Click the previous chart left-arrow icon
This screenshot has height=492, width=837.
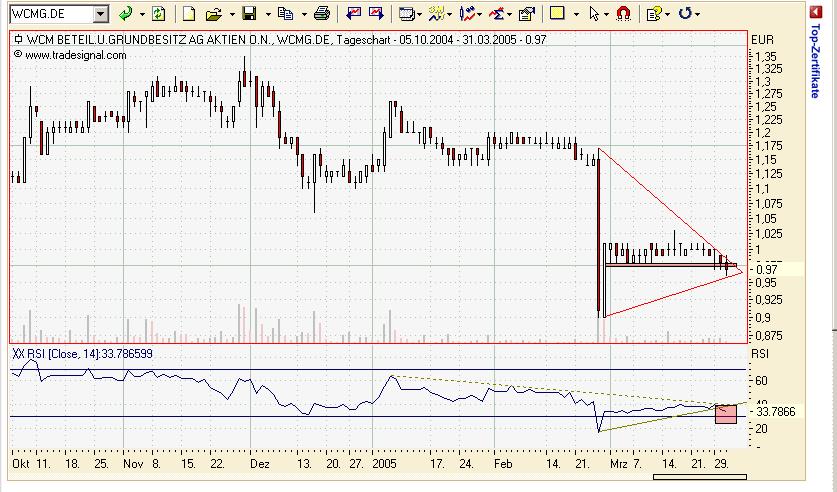(353, 13)
